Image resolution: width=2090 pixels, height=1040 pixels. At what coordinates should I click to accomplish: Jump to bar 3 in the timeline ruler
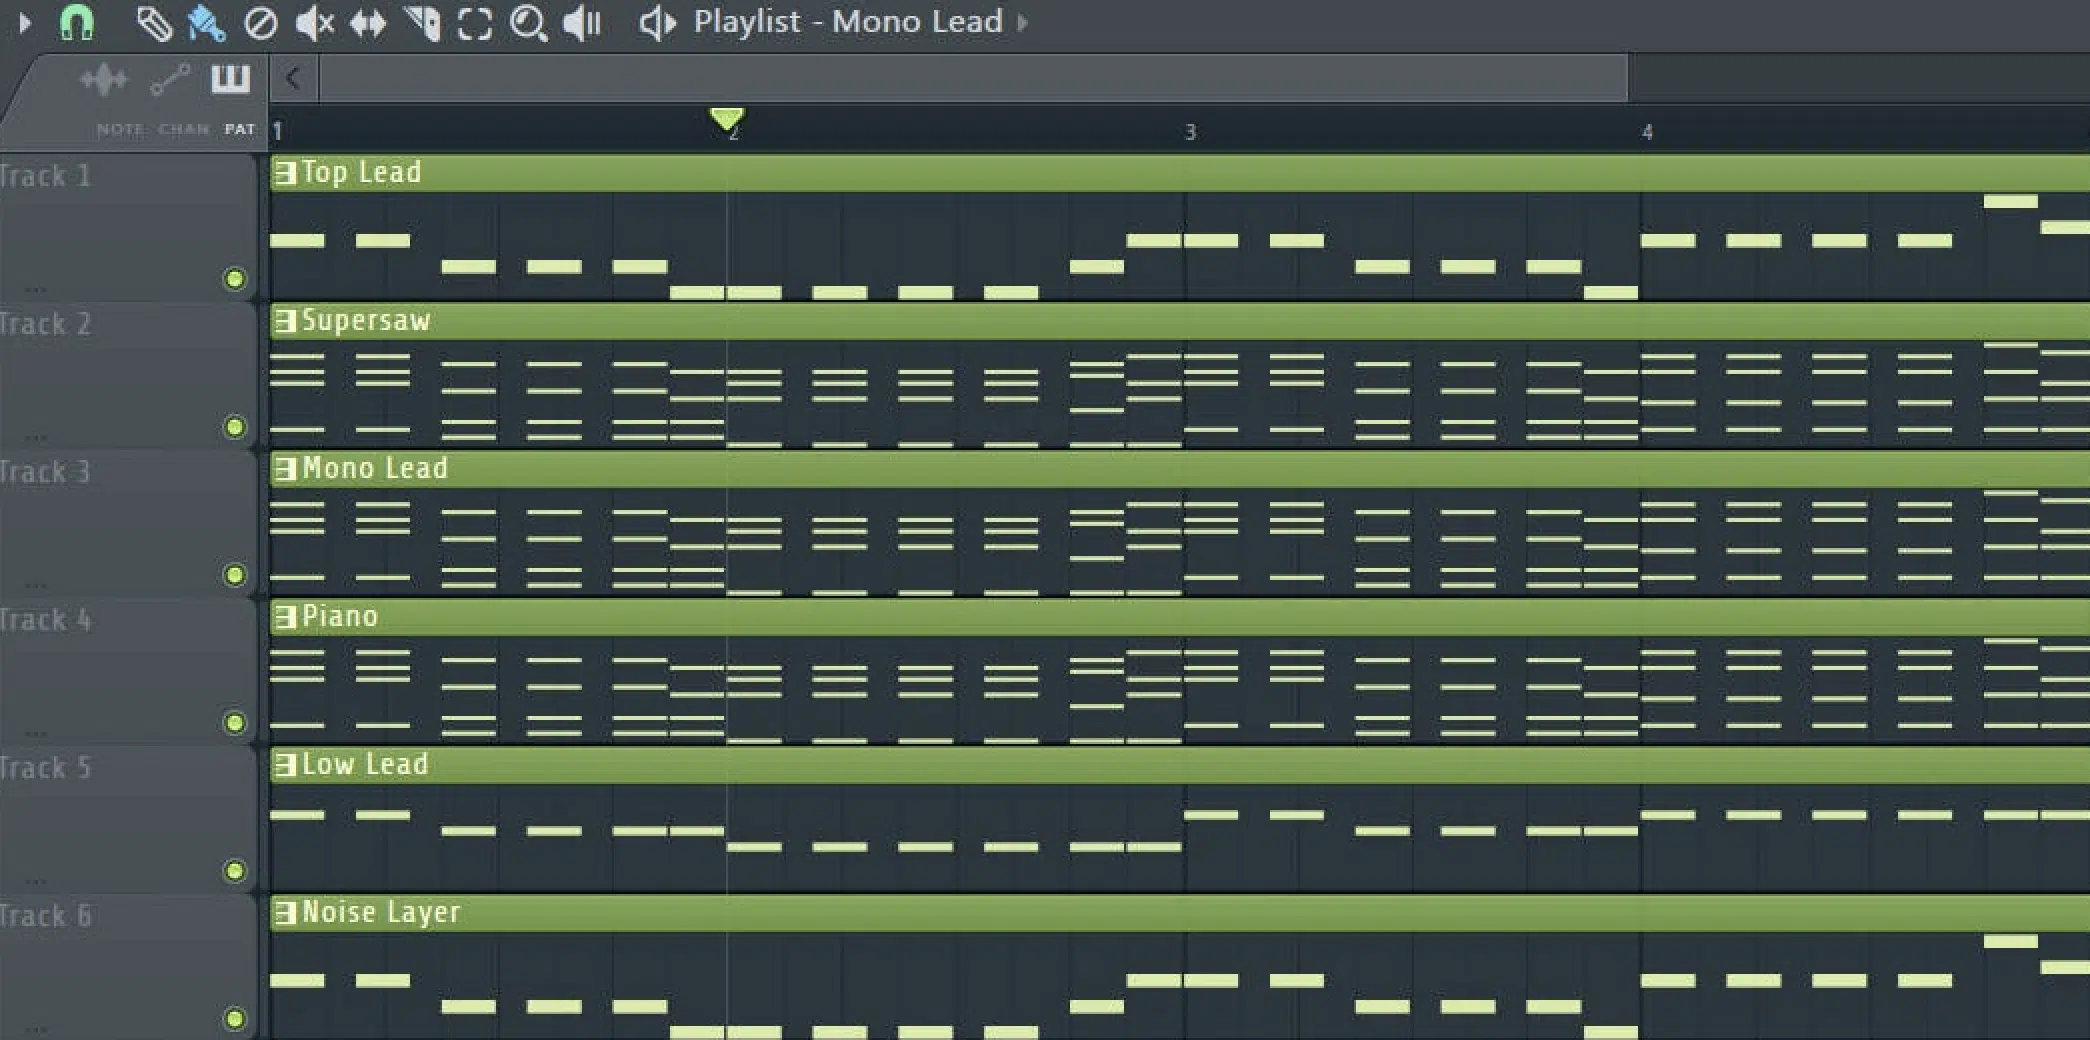pyautogui.click(x=1190, y=132)
